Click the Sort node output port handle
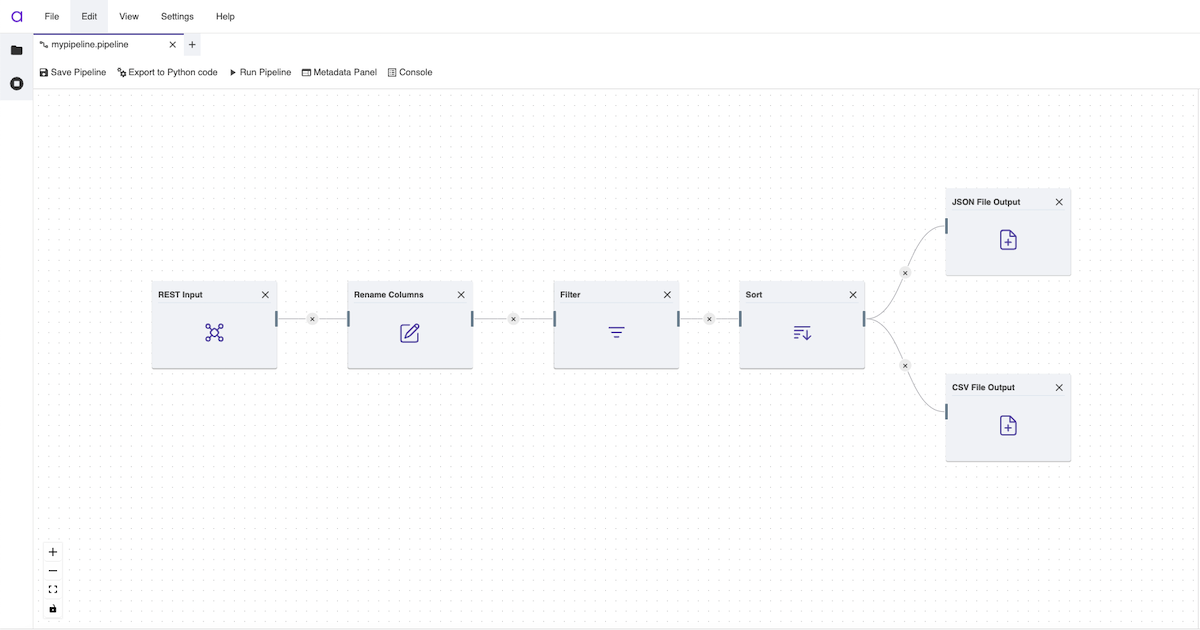The image size is (1200, 630). [865, 319]
